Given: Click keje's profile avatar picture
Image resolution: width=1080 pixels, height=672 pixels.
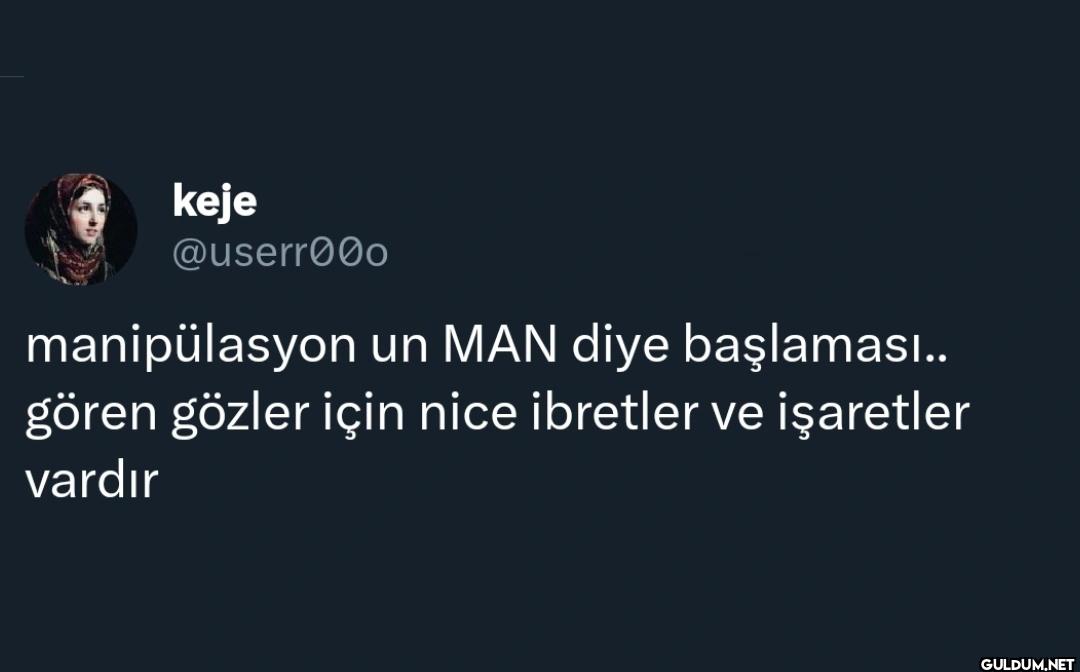Looking at the screenshot, I should [81, 229].
